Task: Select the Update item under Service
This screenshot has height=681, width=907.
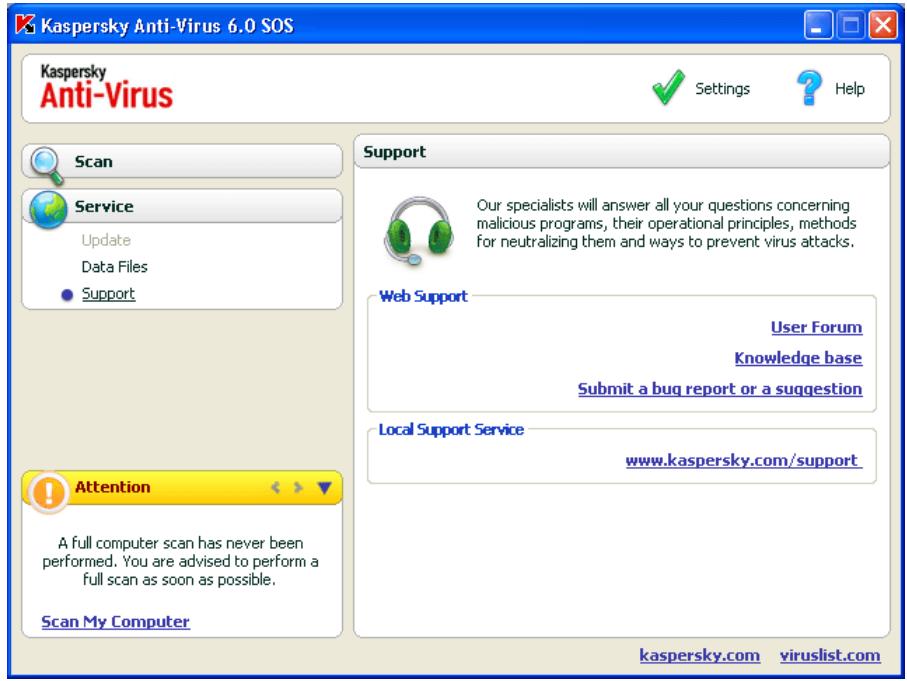Action: click(106, 240)
